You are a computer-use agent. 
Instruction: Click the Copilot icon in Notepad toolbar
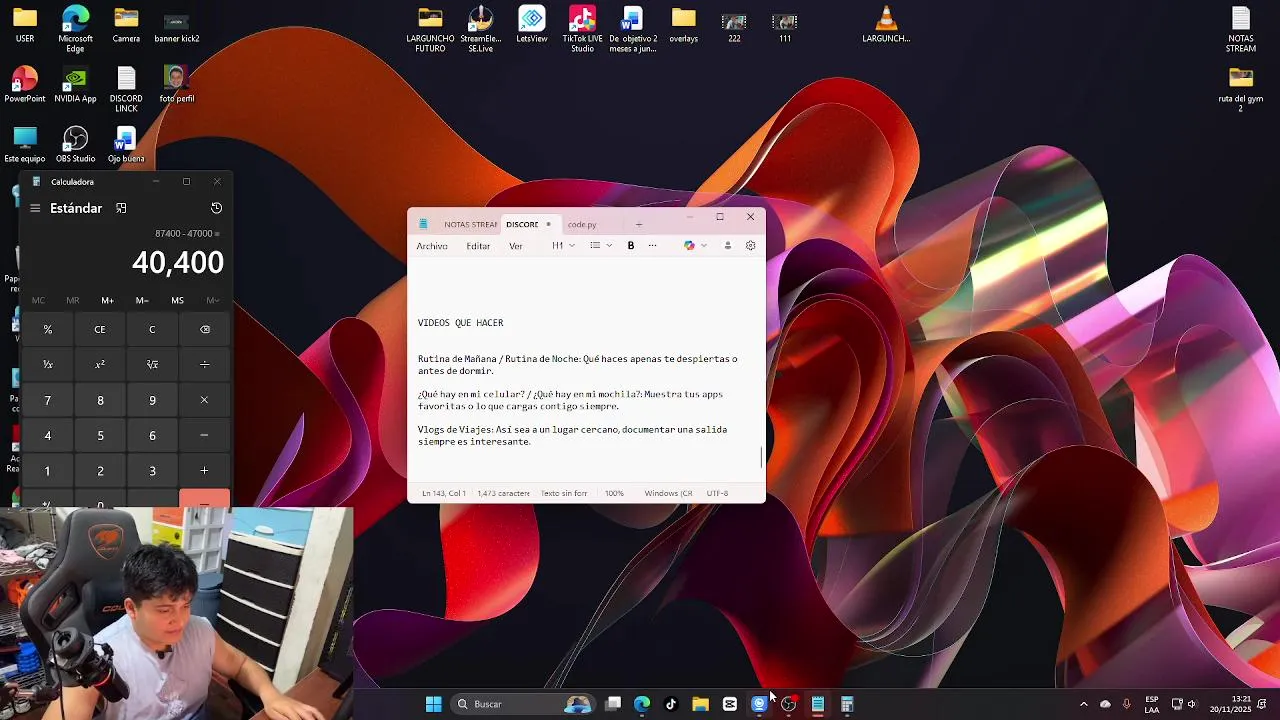pyautogui.click(x=689, y=246)
